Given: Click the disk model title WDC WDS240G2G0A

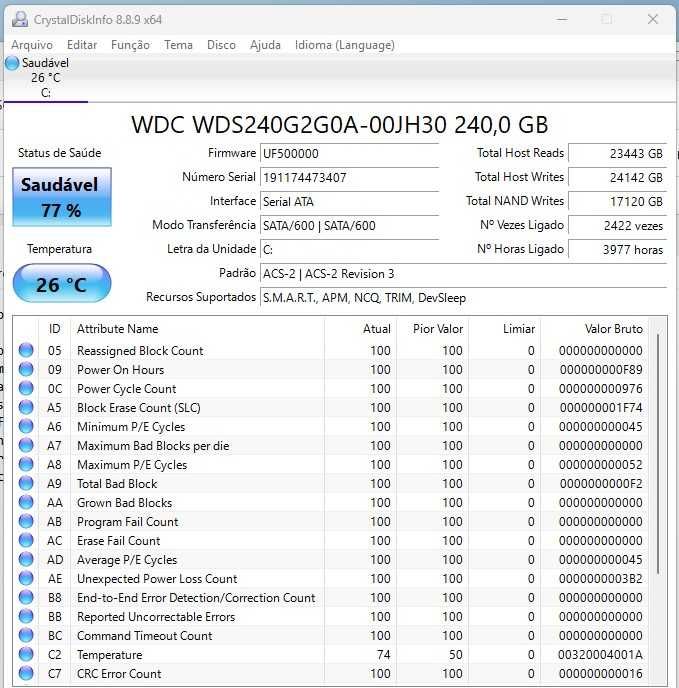Looking at the screenshot, I should [x=340, y=125].
